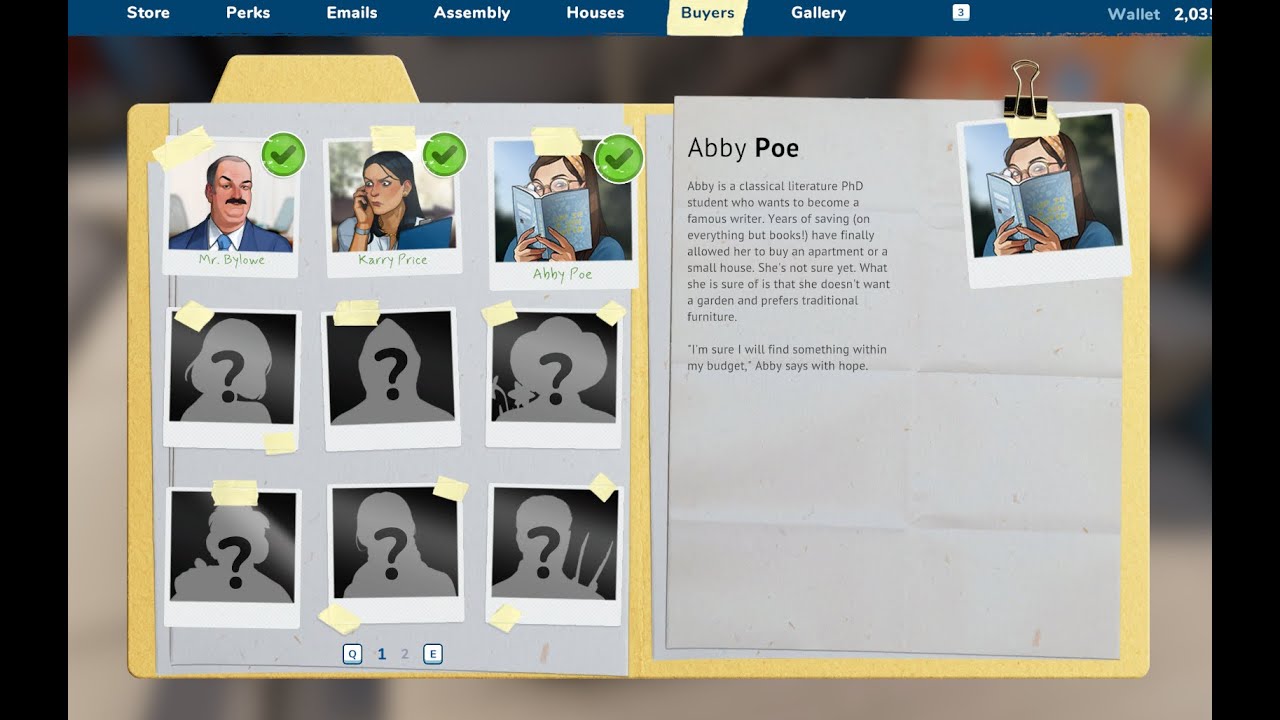Click the handwritten Abby Poe label
Screen dimensions: 1280x720
[562, 274]
